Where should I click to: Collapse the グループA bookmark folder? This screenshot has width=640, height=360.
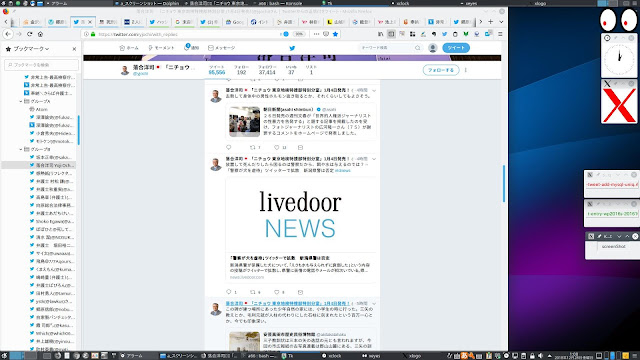click(x=21, y=101)
